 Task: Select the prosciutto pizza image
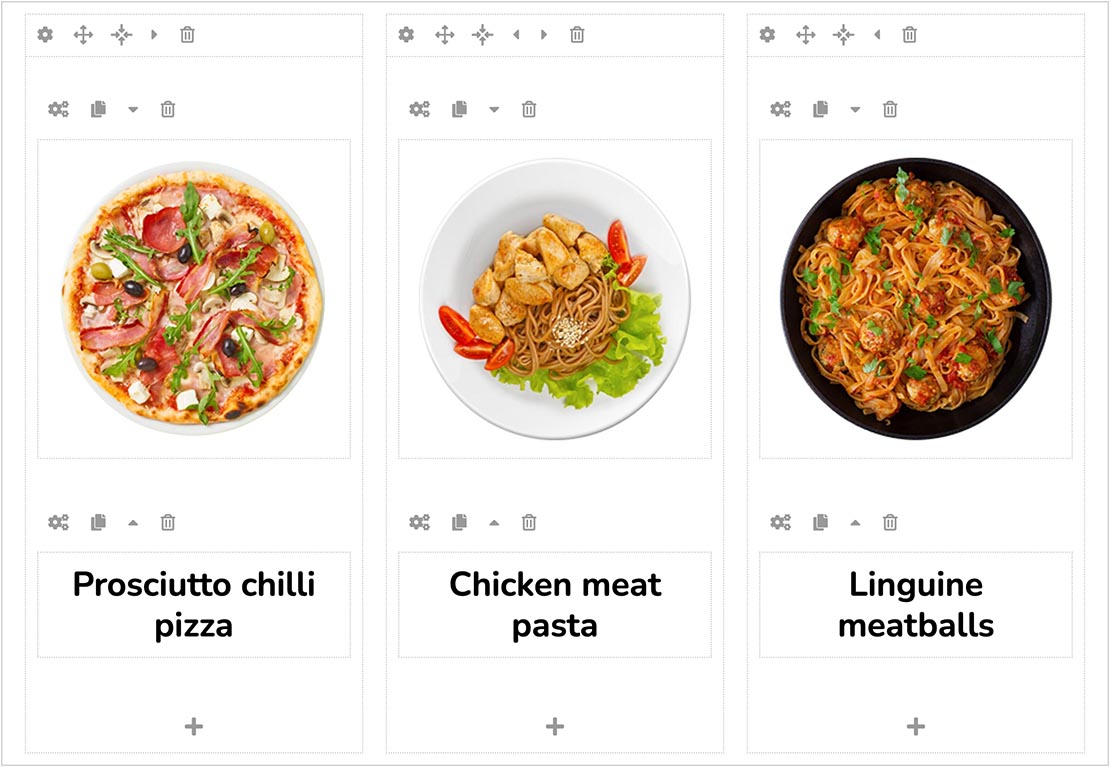pos(193,298)
